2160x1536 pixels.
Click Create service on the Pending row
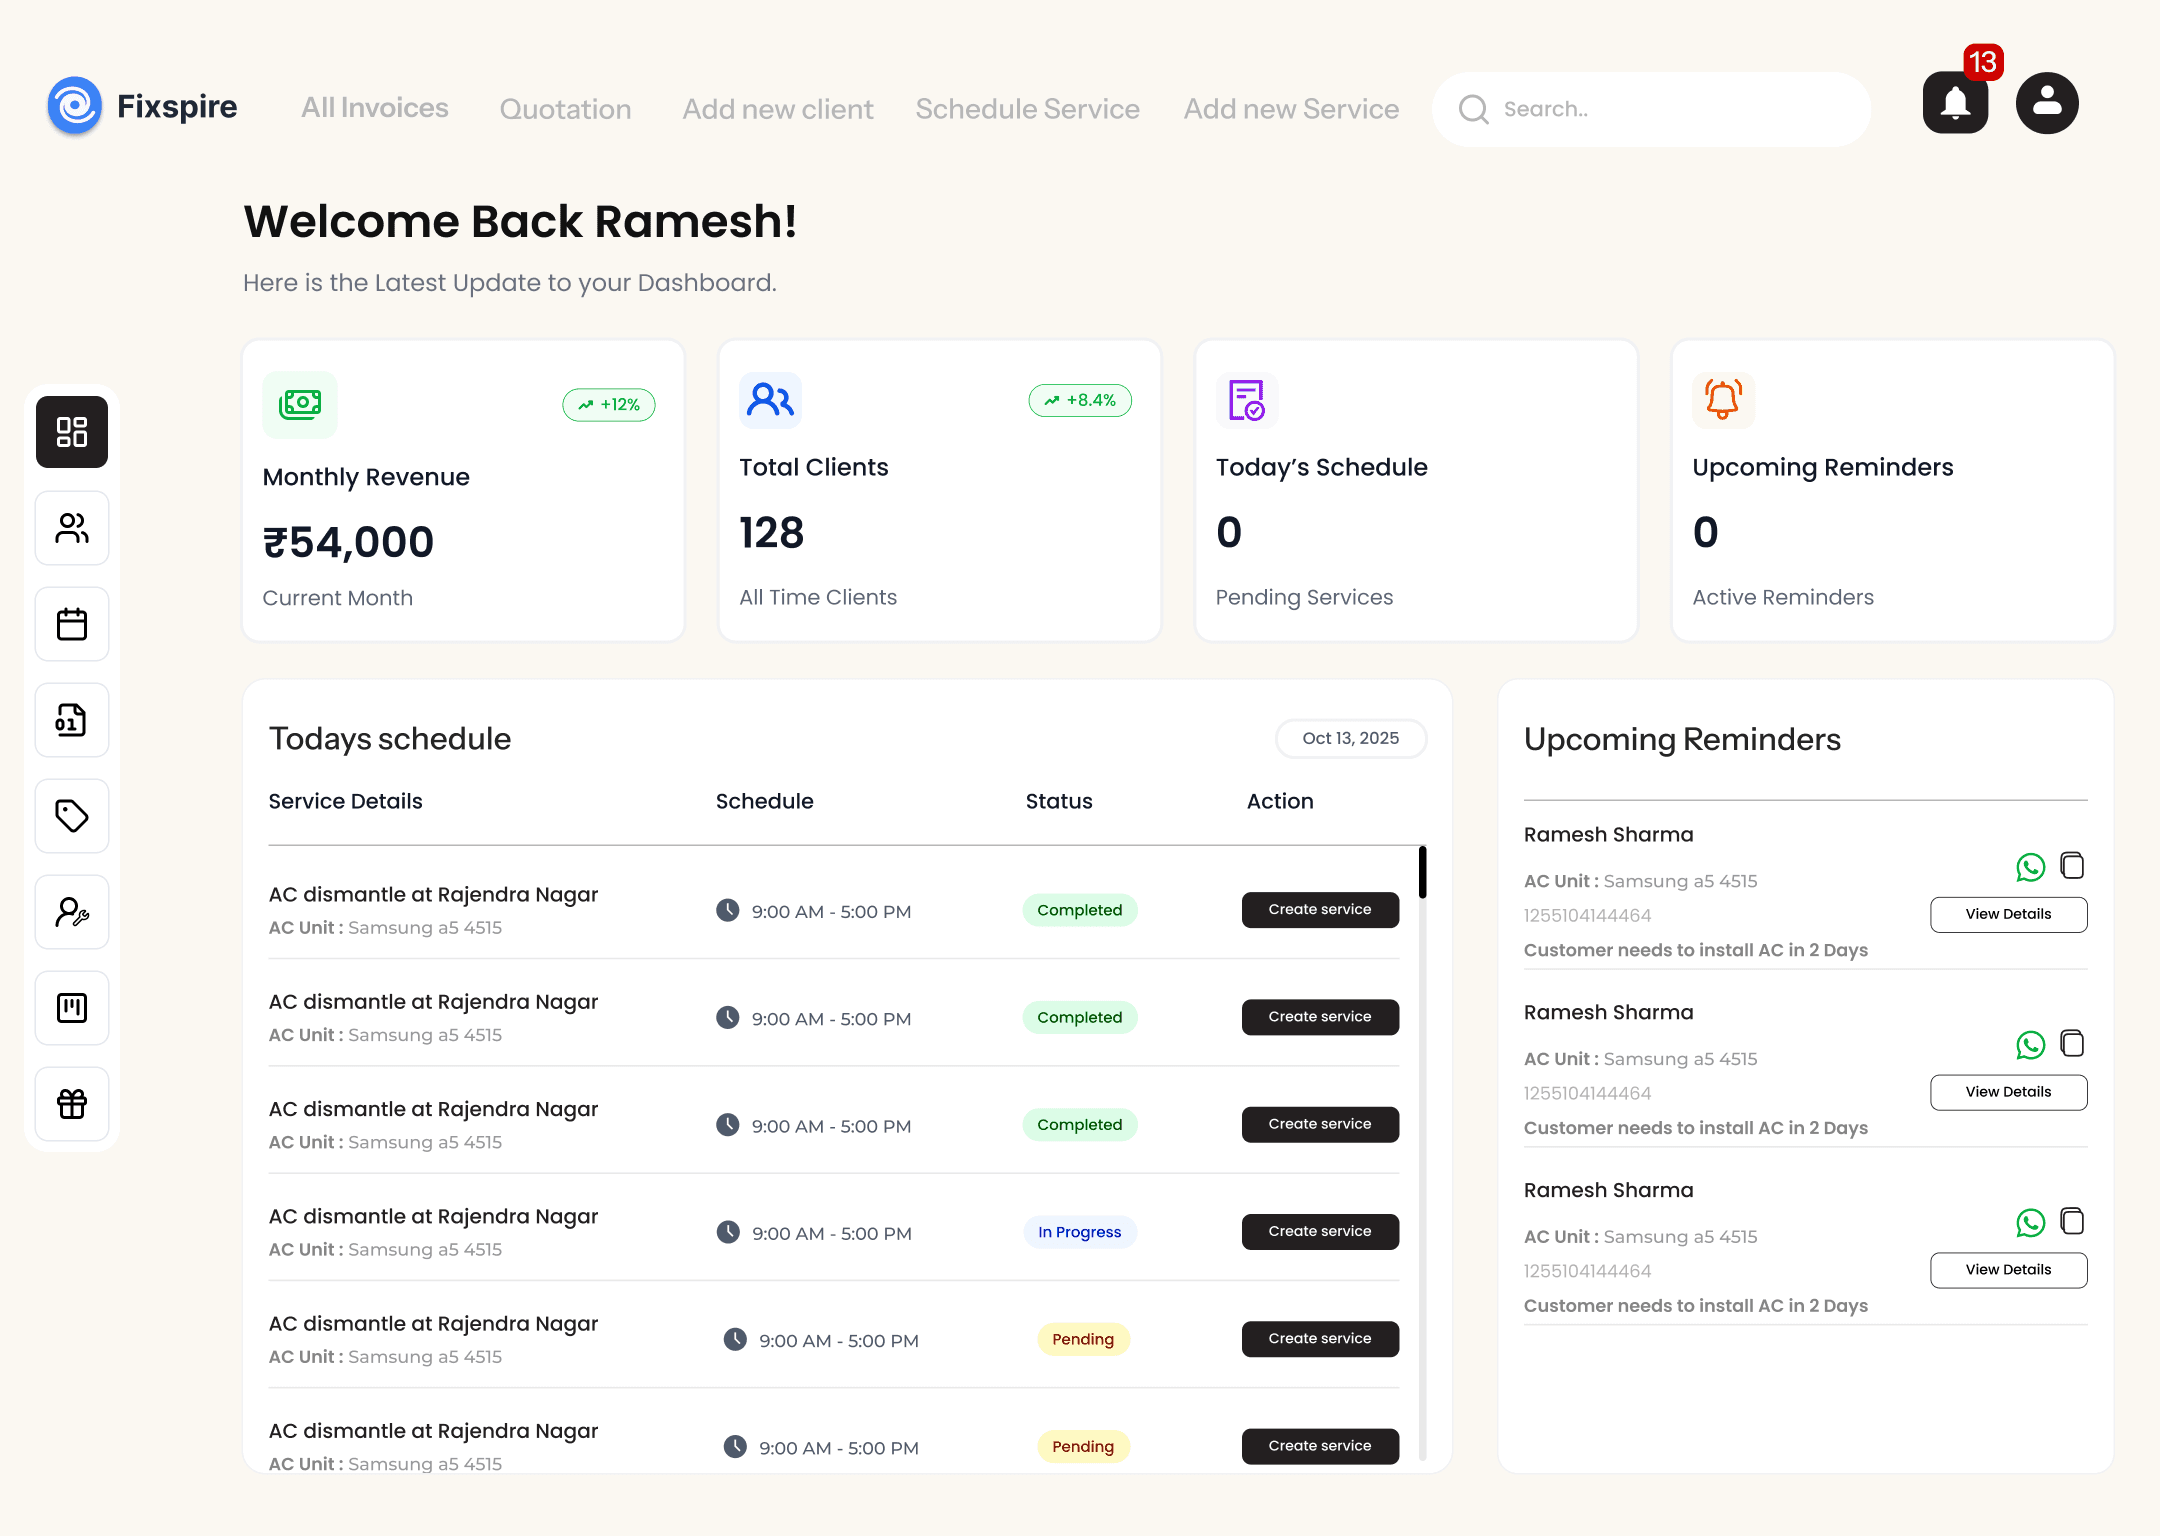[x=1319, y=1339]
